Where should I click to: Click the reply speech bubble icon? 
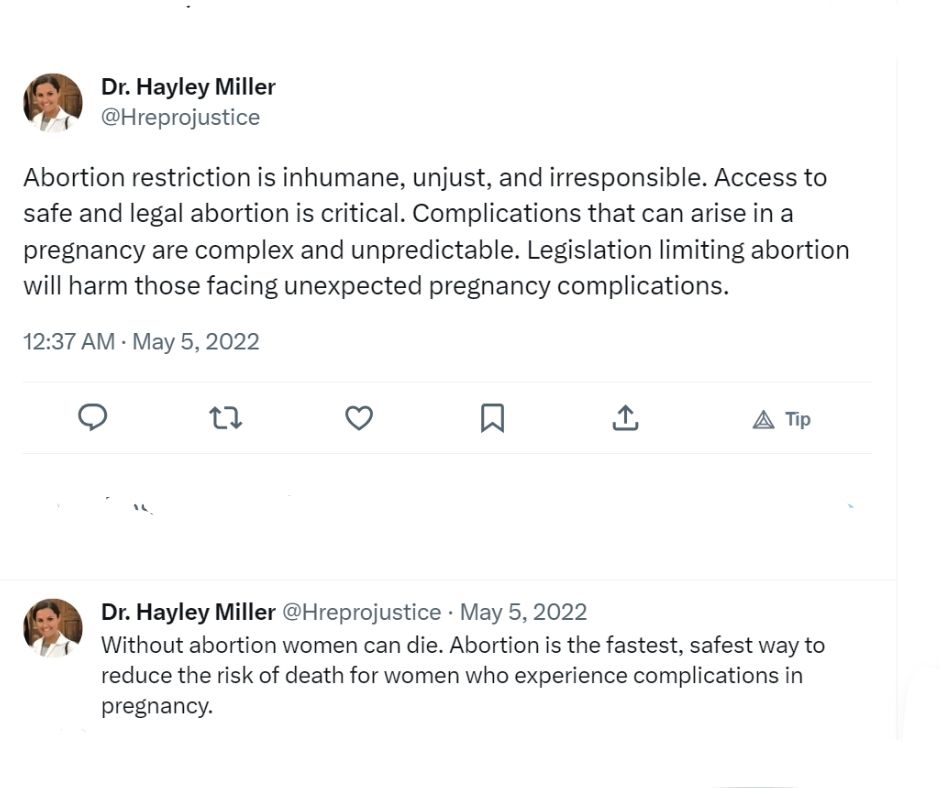[x=93, y=417]
